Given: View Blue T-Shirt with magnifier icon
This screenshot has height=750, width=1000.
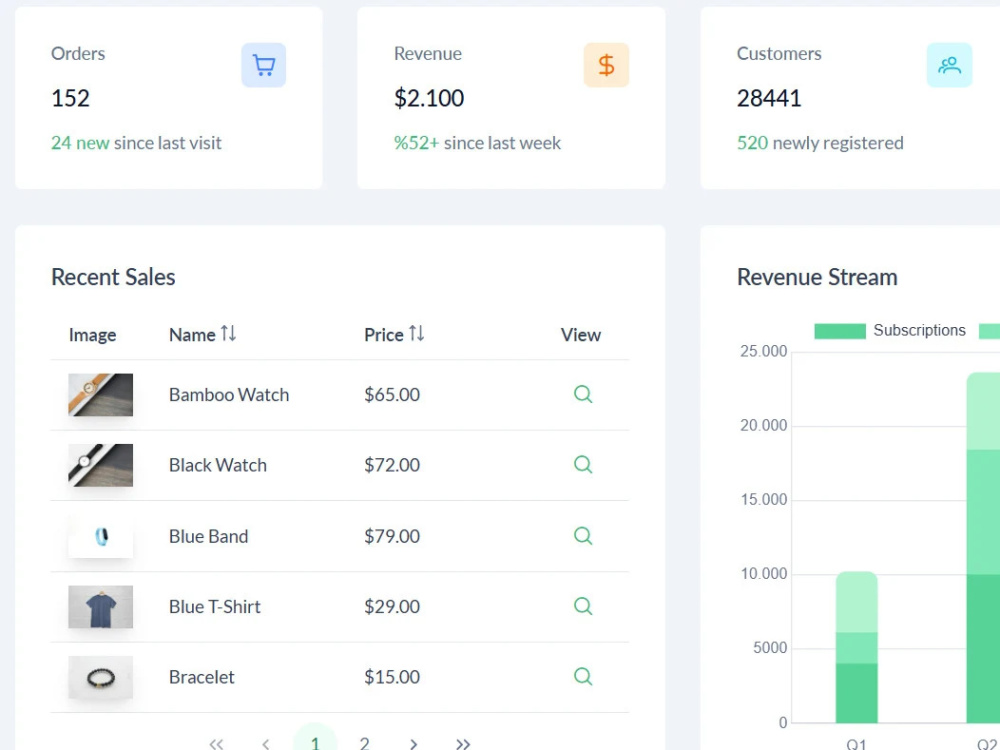Looking at the screenshot, I should click(x=583, y=606).
